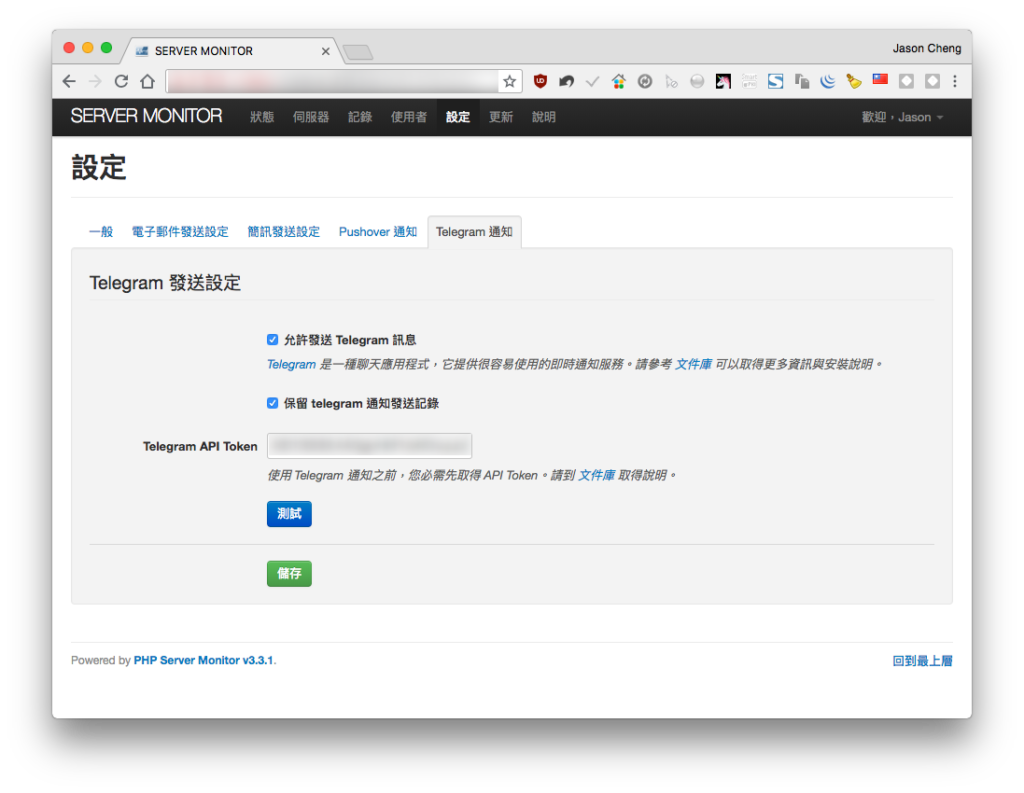The height and width of the screenshot is (793, 1024).
Task: Click the colorful house extension icon
Action: pyautogui.click(x=618, y=82)
